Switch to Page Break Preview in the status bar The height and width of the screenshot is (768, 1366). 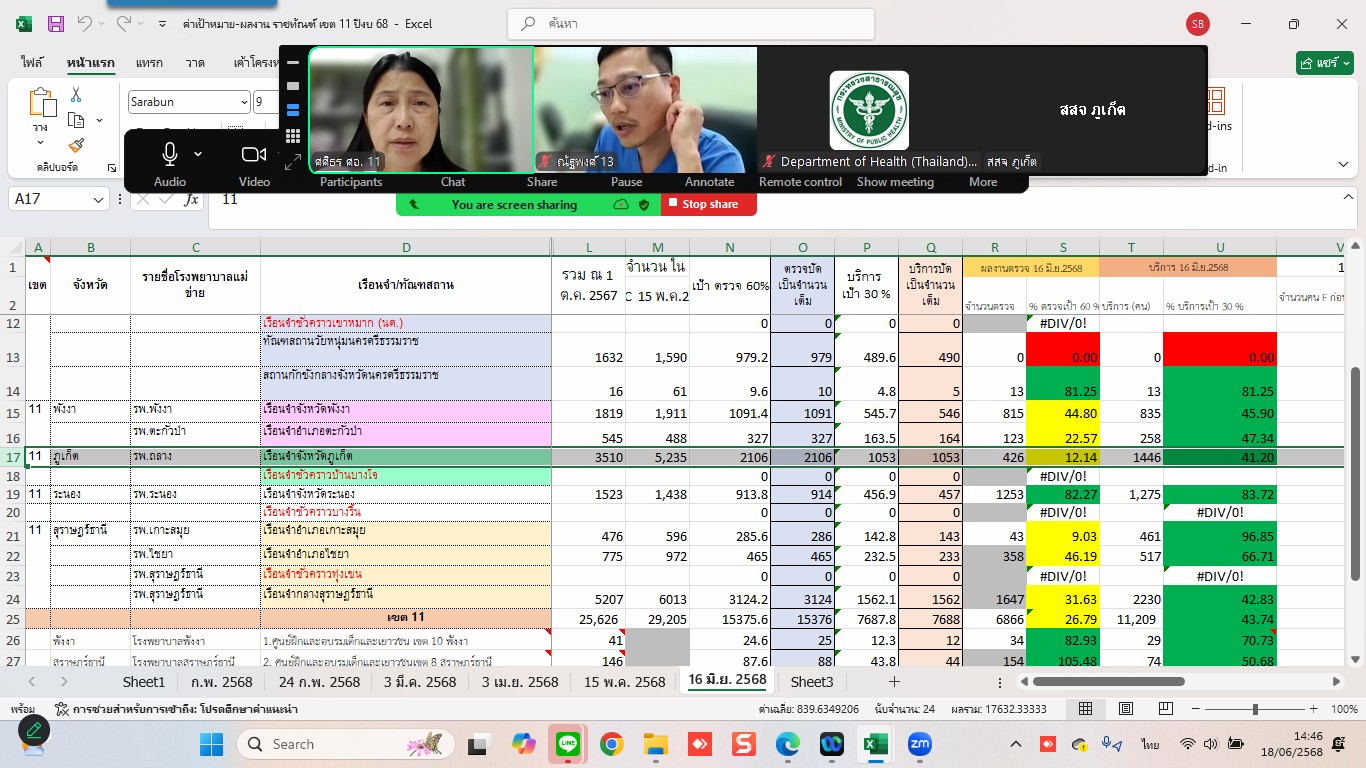(1166, 709)
